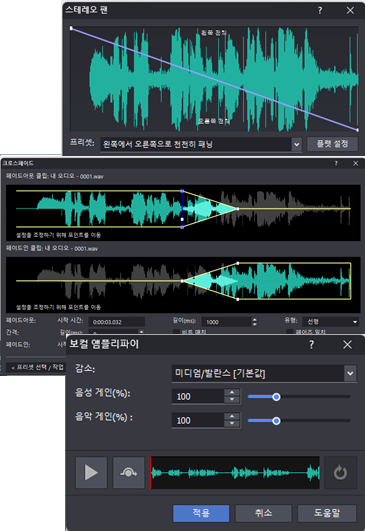Decrease 음성 게인 value with down arrow
Screen dimensions: 365x531
(x=232, y=400)
